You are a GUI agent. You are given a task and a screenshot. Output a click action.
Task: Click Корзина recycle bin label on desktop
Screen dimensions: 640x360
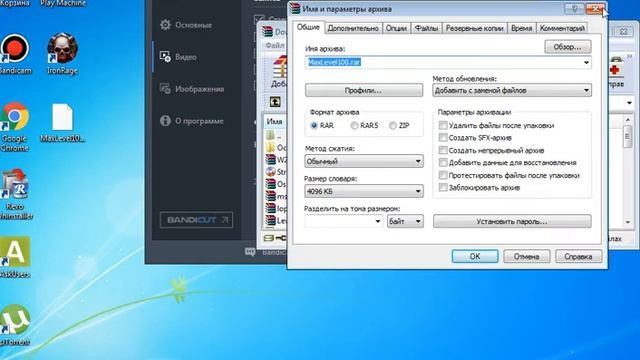pyautogui.click(x=15, y=3)
